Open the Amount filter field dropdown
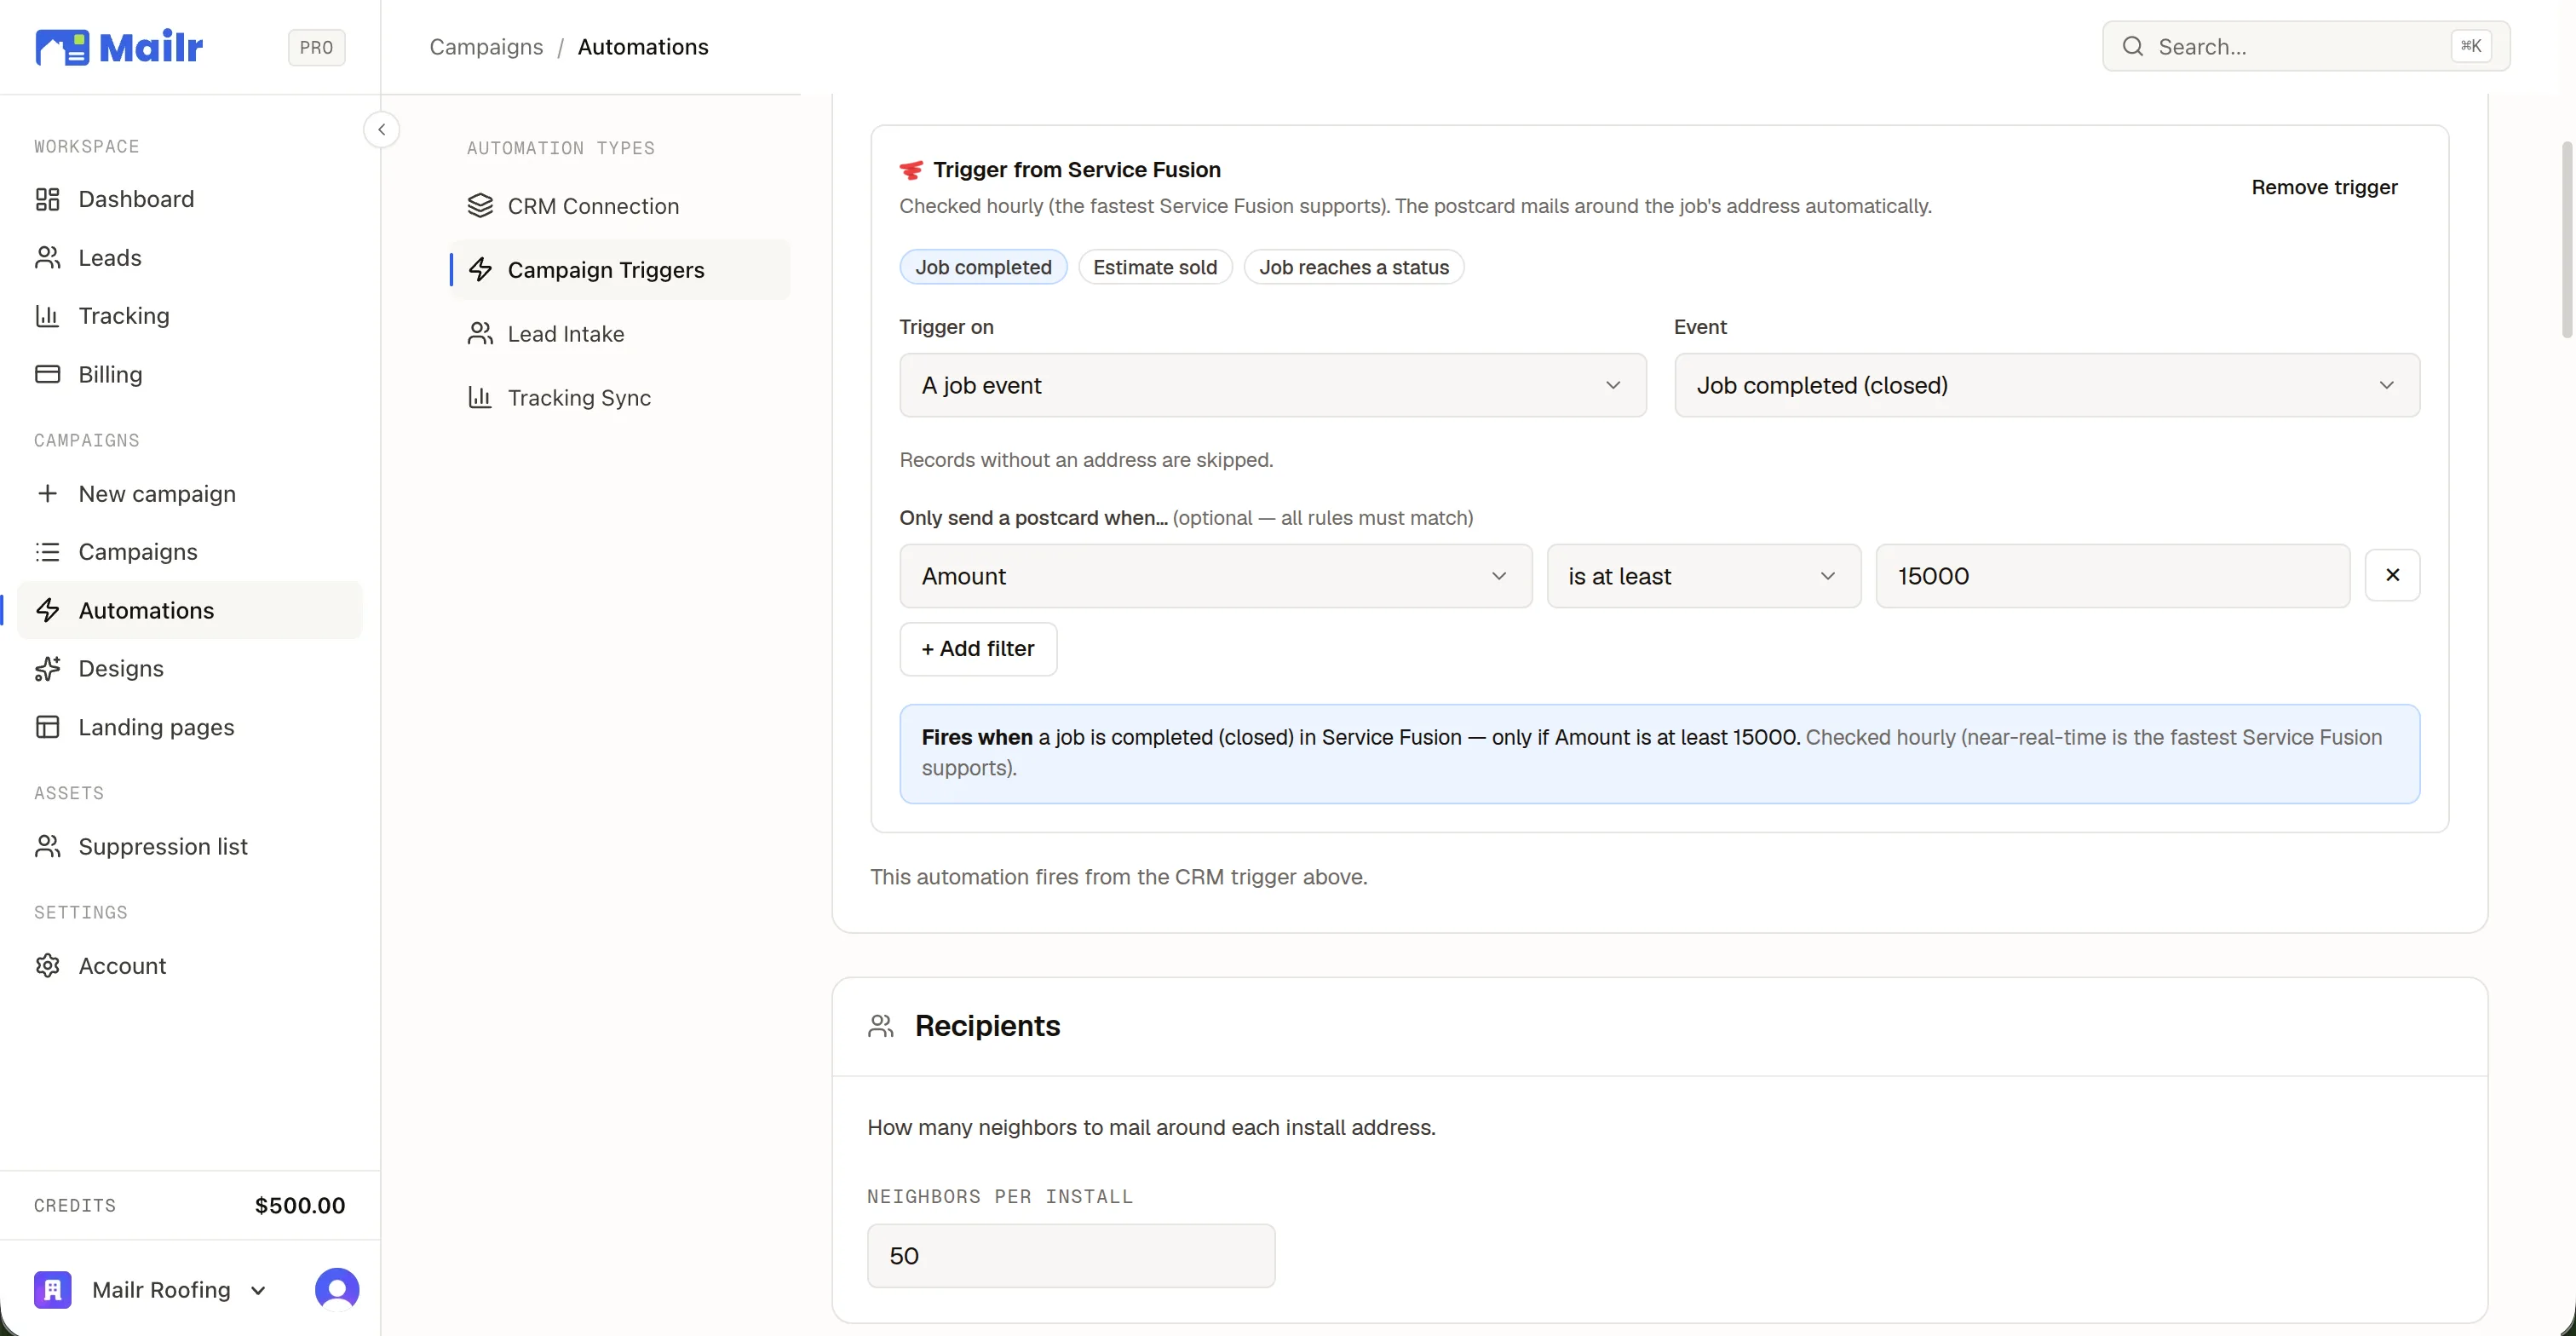This screenshot has width=2576, height=1336. point(1215,576)
